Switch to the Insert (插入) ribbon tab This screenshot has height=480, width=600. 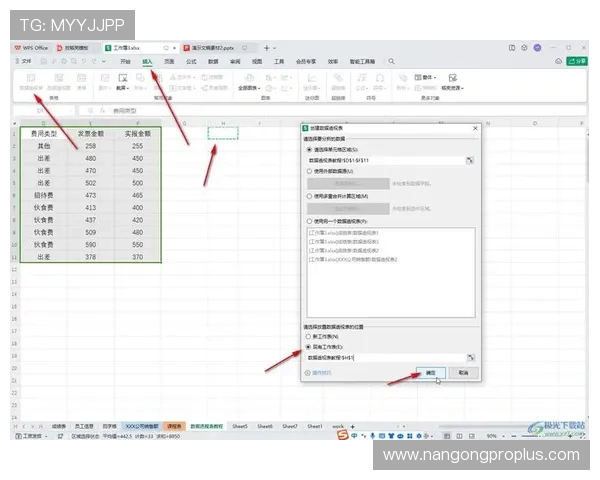(147, 61)
